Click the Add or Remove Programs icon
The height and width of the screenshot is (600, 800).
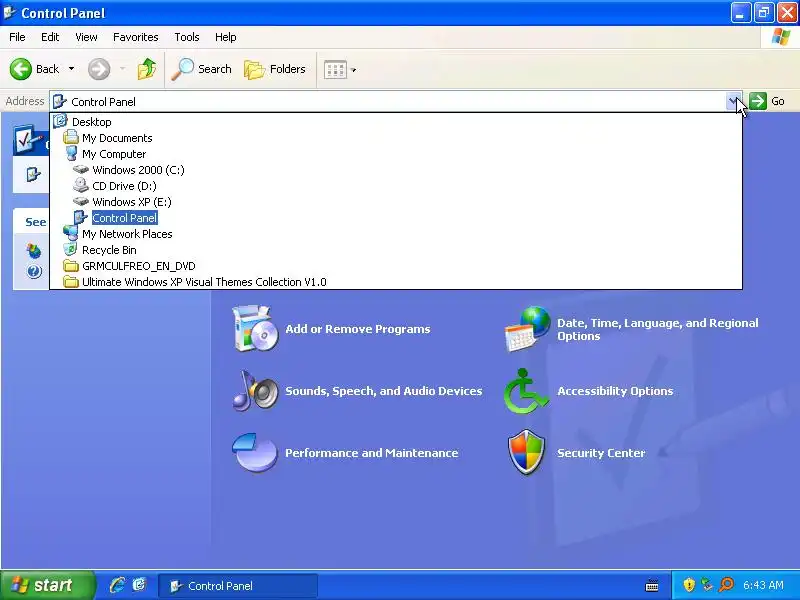point(255,329)
